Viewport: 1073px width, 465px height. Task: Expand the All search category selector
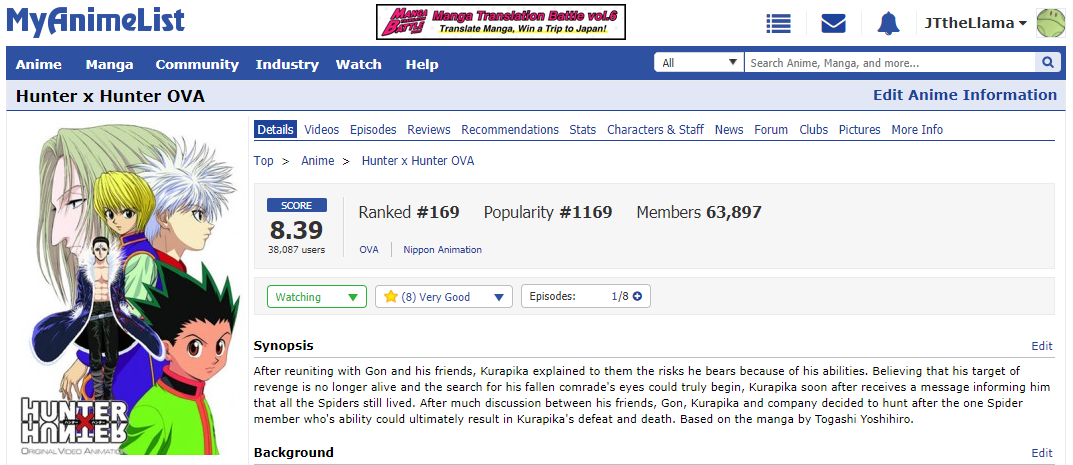pos(699,63)
